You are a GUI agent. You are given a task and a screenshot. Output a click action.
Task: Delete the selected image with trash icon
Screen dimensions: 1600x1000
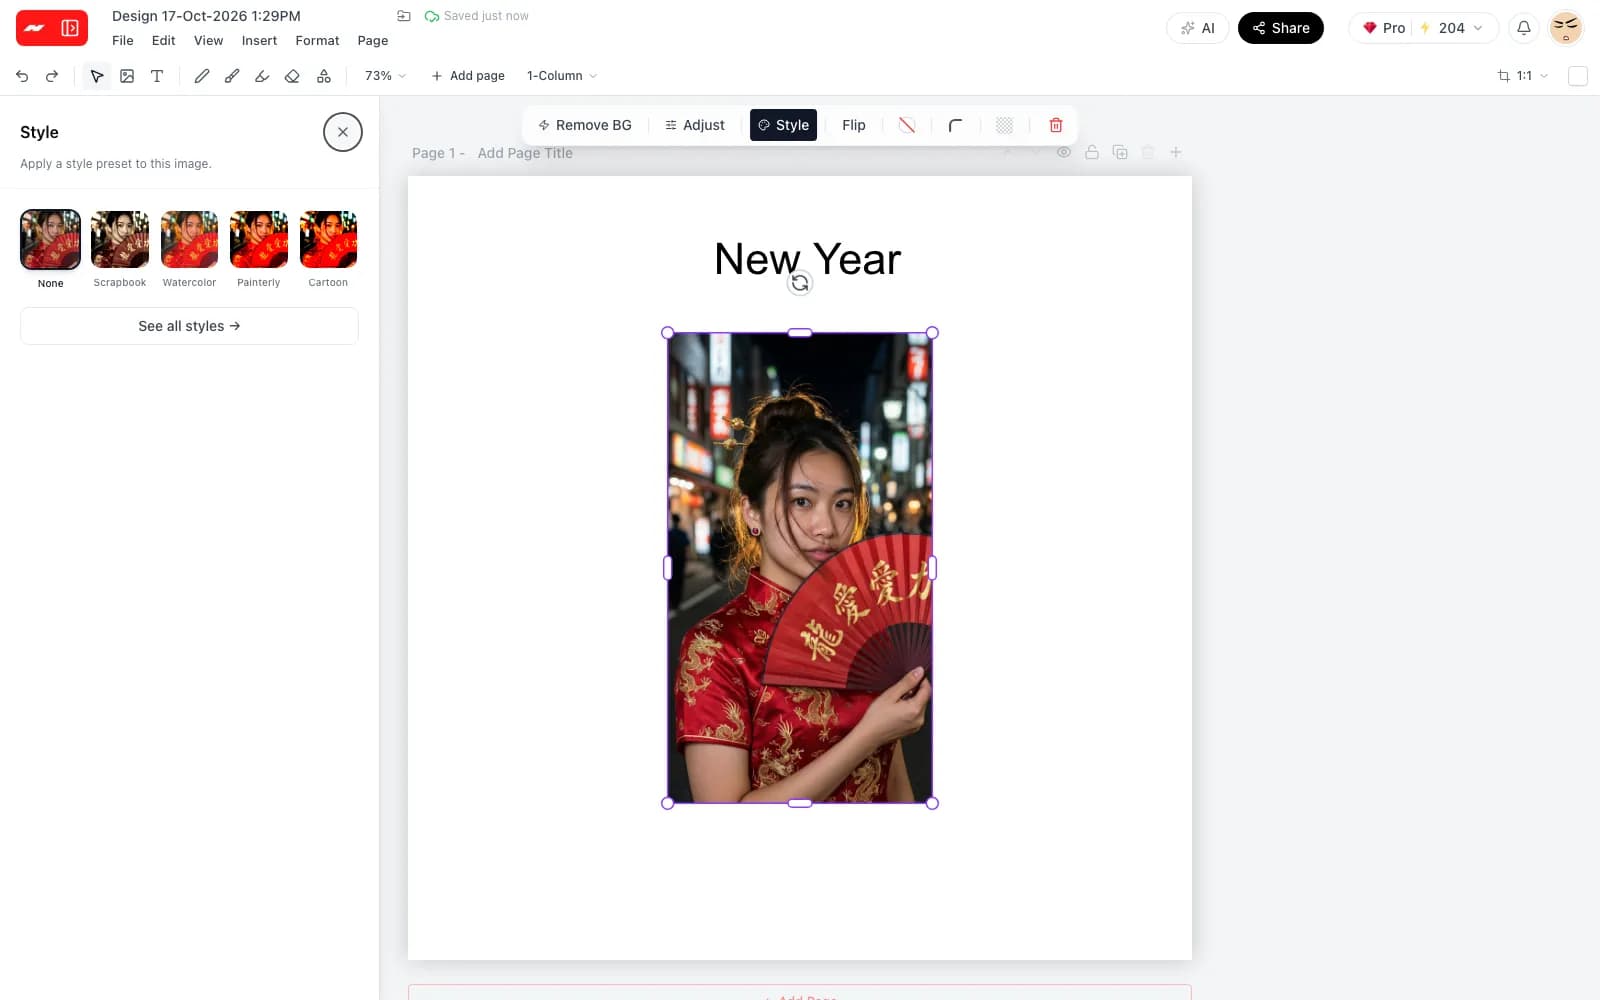(1056, 125)
